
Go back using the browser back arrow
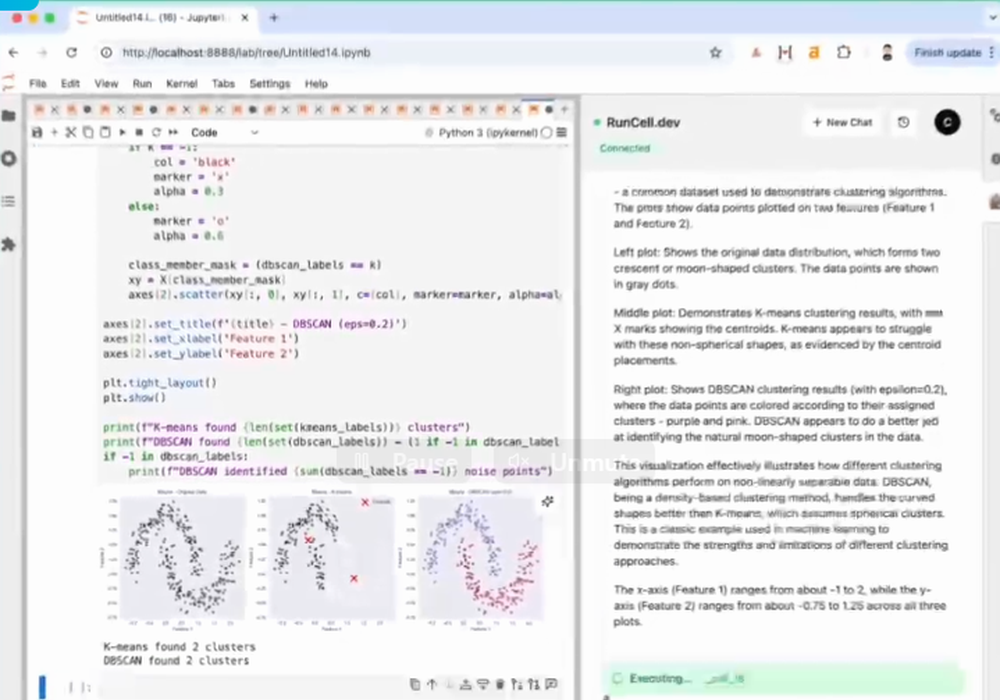click(x=13, y=53)
